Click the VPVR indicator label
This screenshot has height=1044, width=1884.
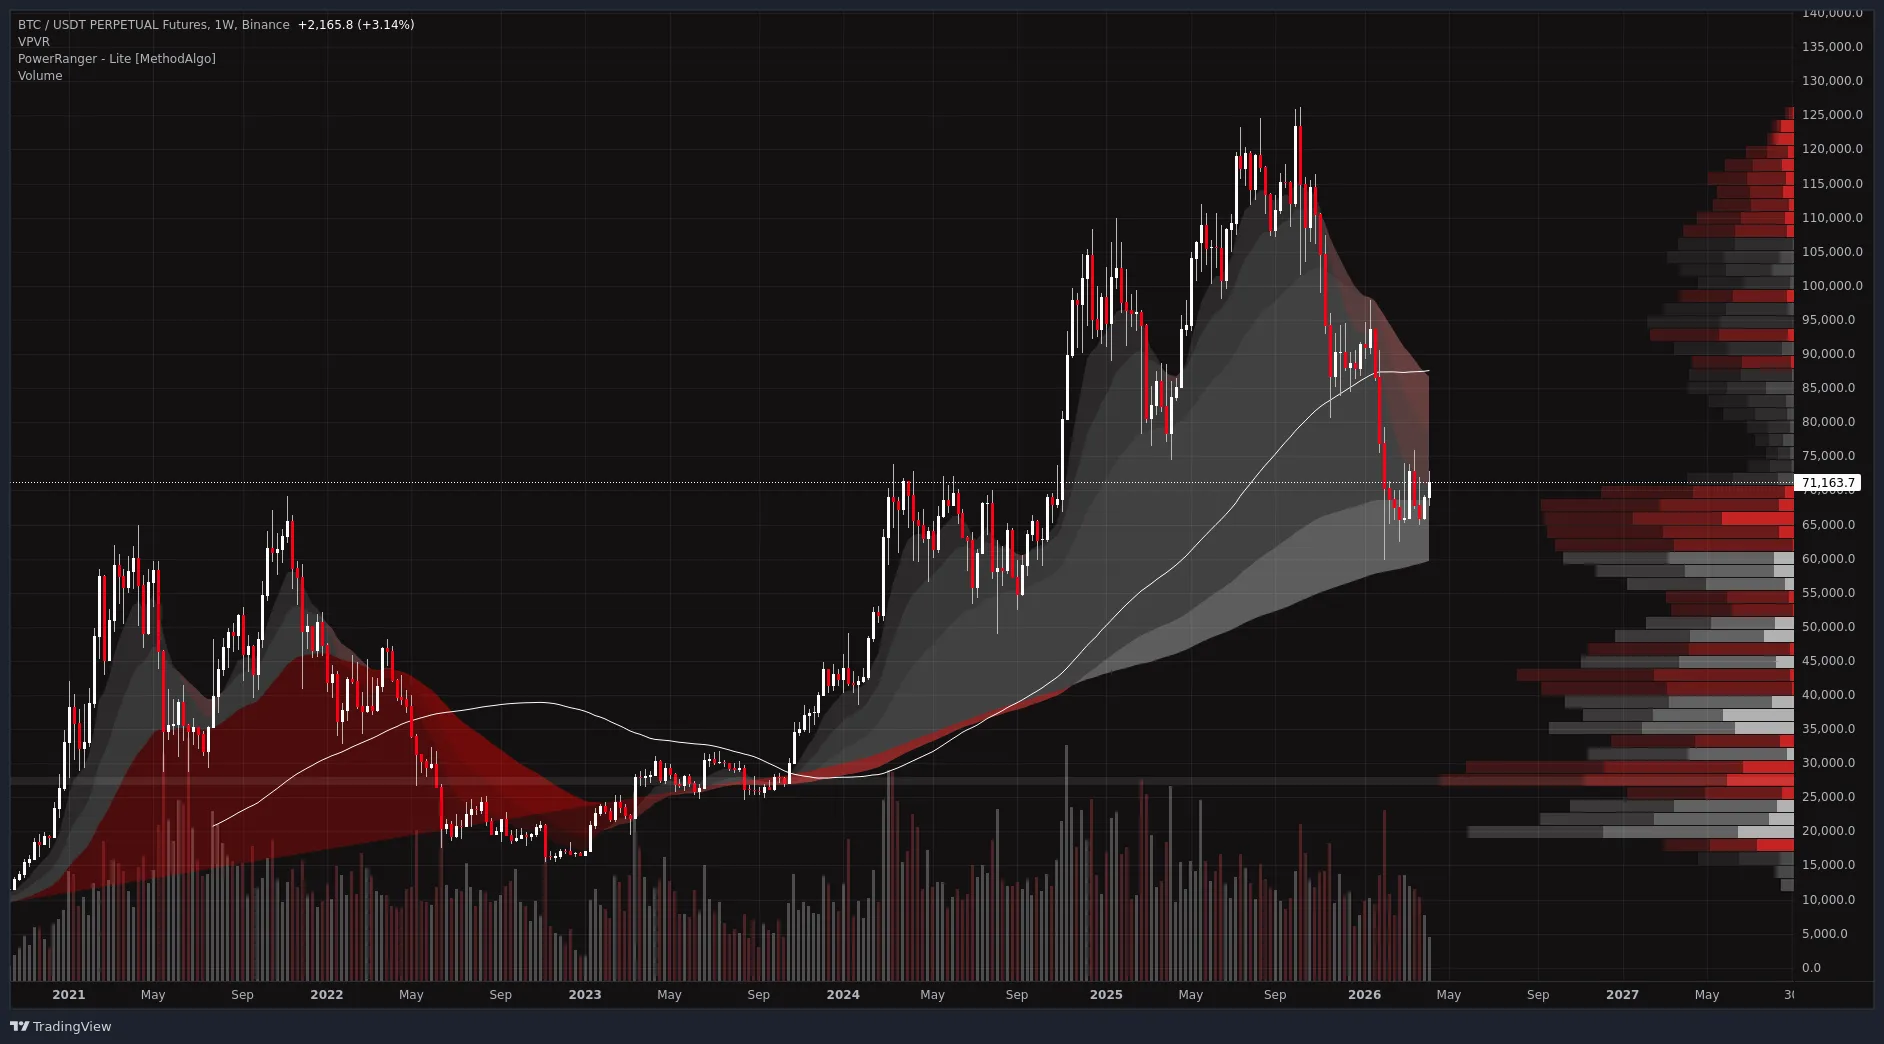[34, 42]
